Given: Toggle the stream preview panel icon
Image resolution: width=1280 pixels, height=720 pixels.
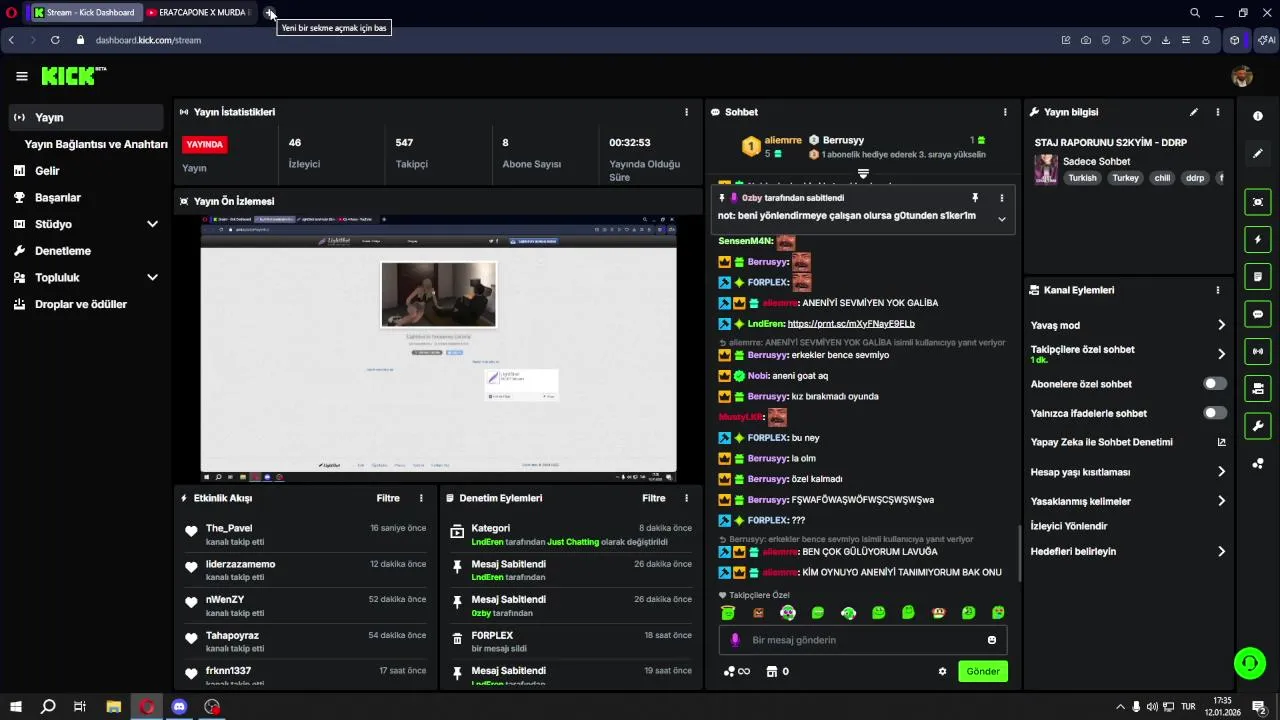Looking at the screenshot, I should click(1258, 202).
